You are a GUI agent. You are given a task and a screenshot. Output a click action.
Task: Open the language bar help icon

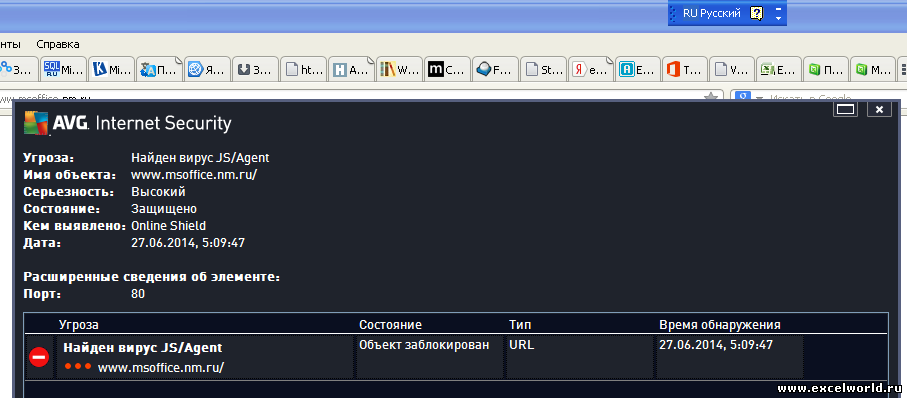coord(756,13)
